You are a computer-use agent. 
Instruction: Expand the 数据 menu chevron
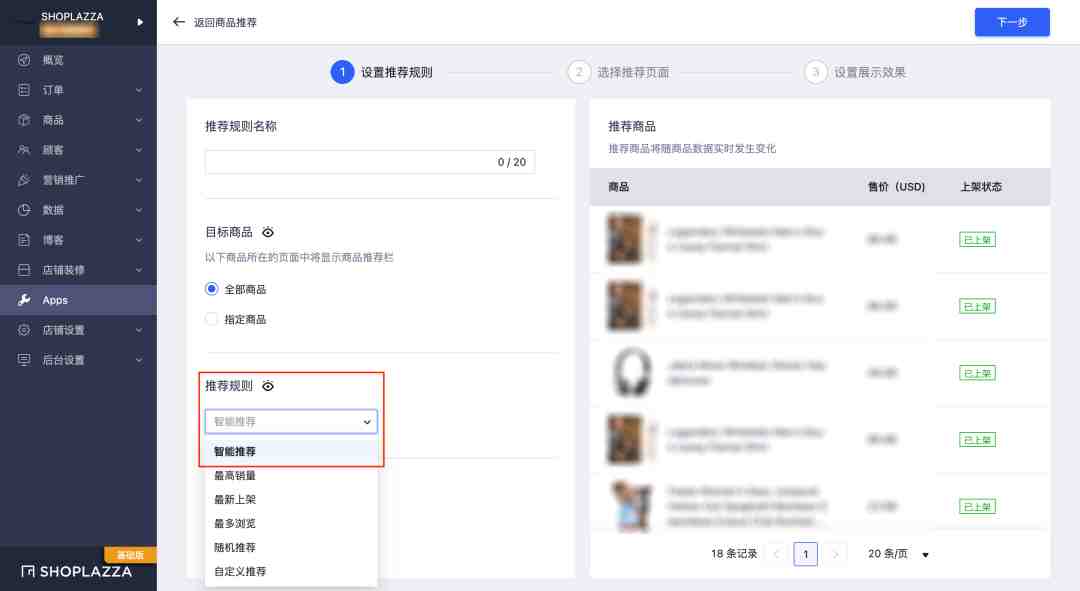coord(139,210)
